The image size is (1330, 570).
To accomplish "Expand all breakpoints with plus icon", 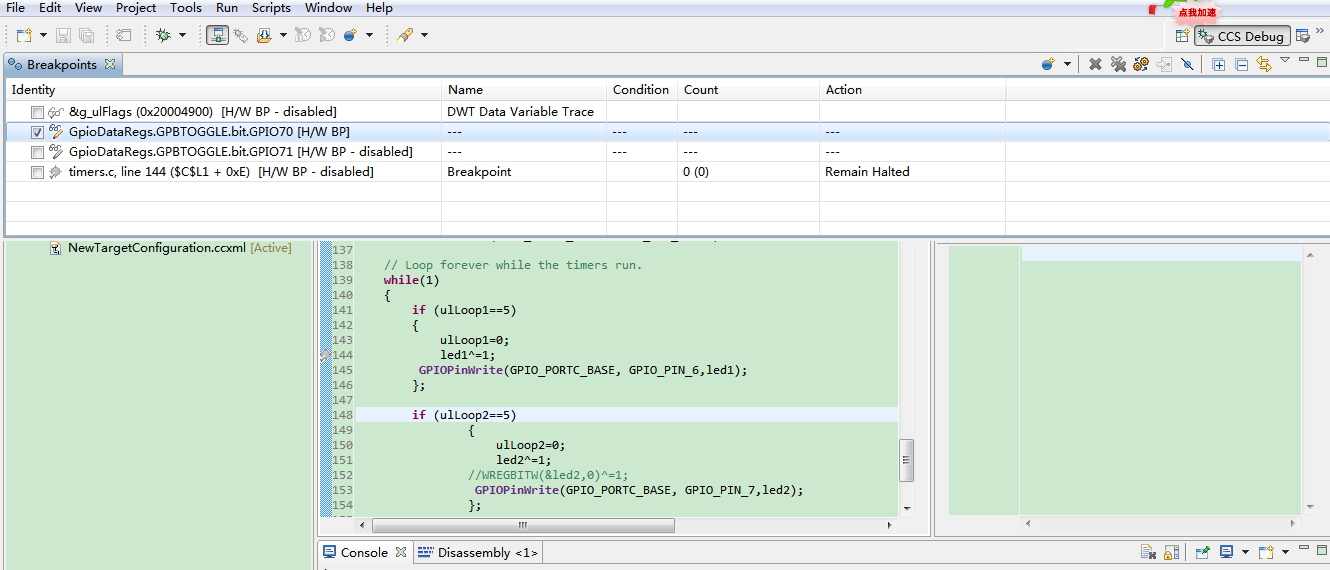I will click(1218, 64).
